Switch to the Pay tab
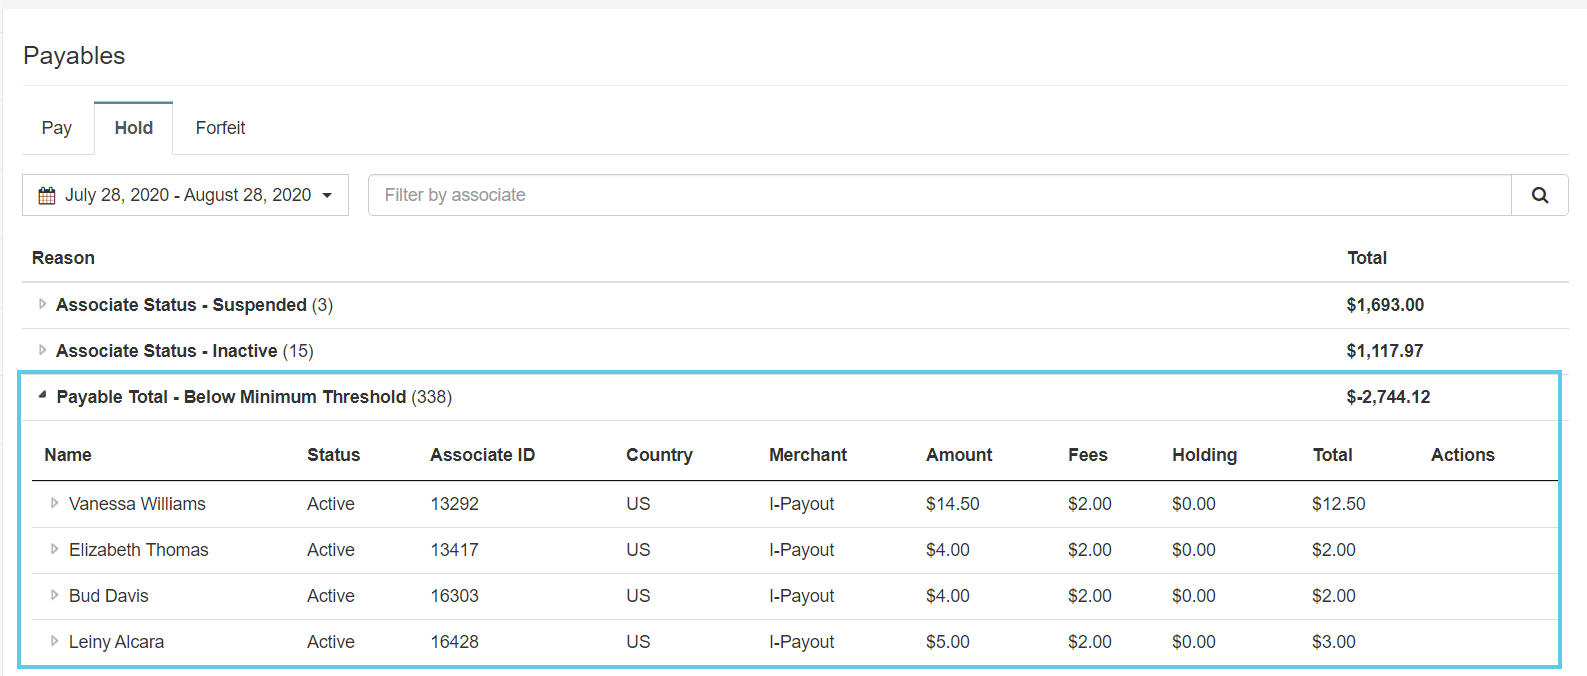1587x676 pixels. 57,128
